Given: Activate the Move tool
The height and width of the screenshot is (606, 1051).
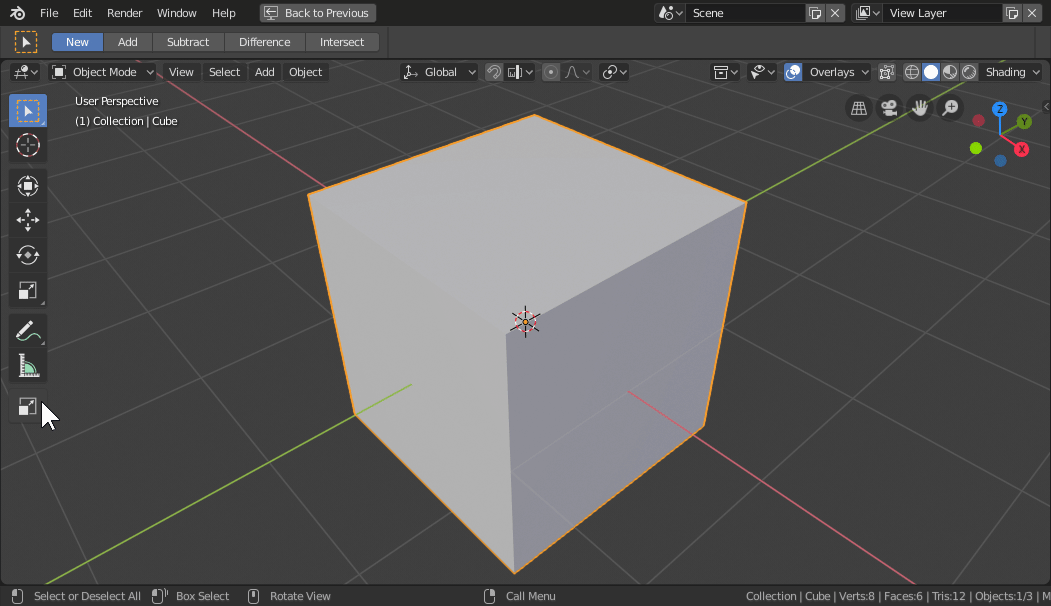Looking at the screenshot, I should point(28,220).
